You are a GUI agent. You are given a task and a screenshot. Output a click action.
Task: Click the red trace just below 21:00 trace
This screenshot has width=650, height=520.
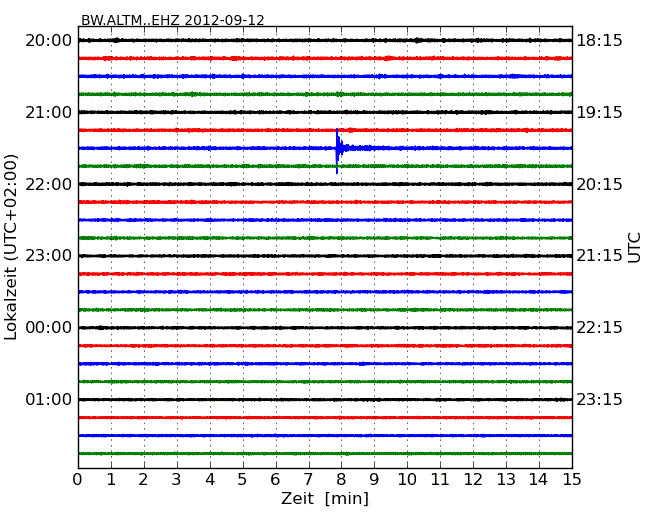click(x=325, y=130)
